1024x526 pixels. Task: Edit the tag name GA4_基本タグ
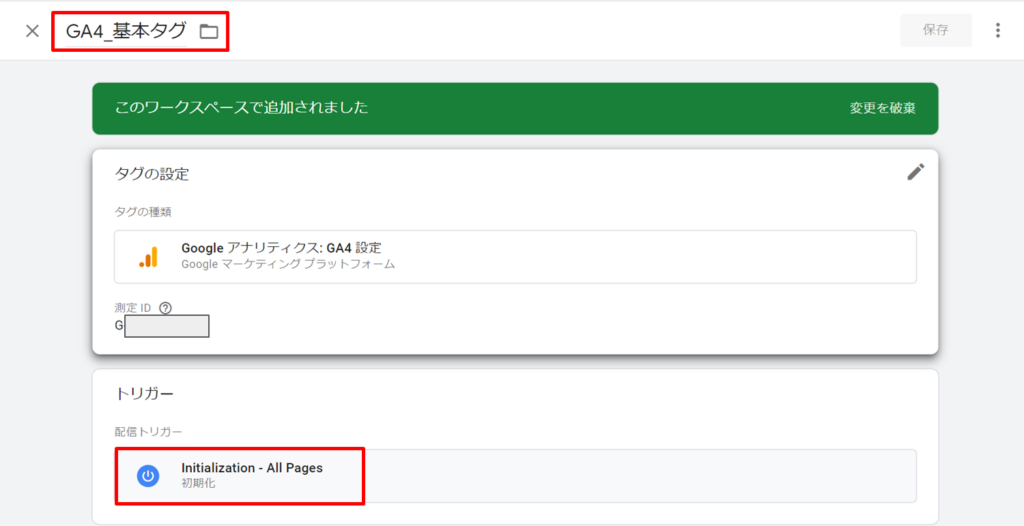tap(126, 31)
